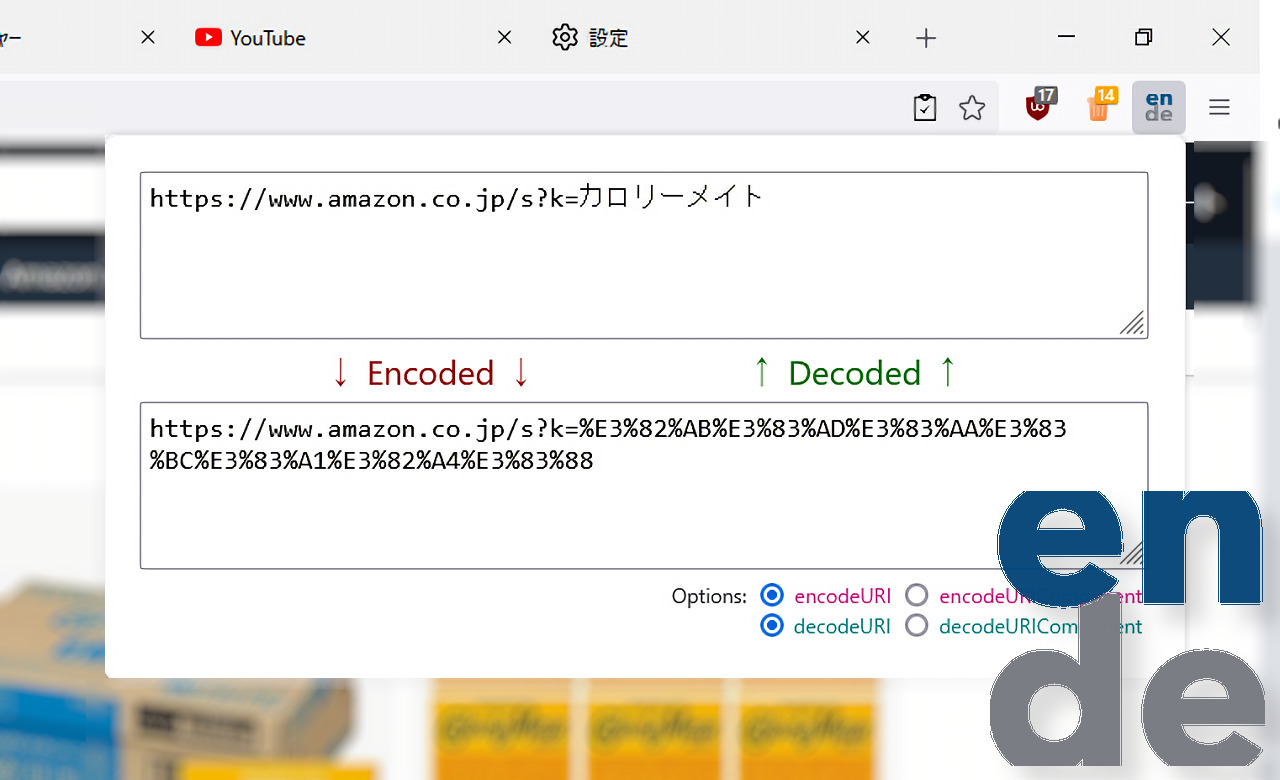The height and width of the screenshot is (780, 1280).
Task: Grab the resize handle of decoded text area
Action: tap(1132, 323)
